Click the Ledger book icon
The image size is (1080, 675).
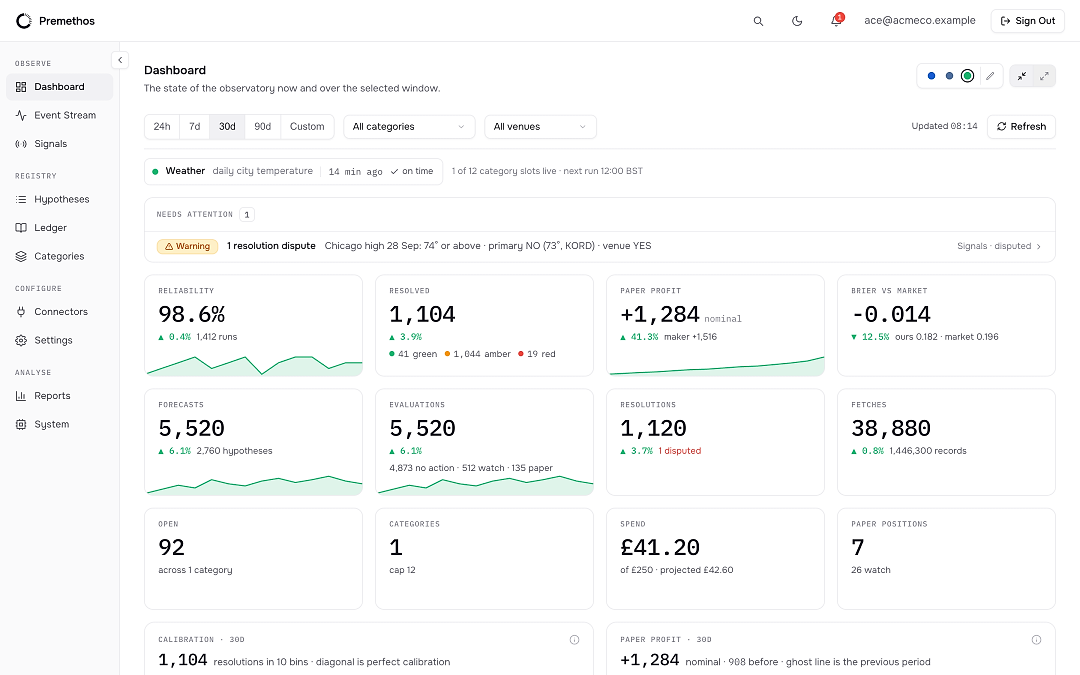pos(21,227)
